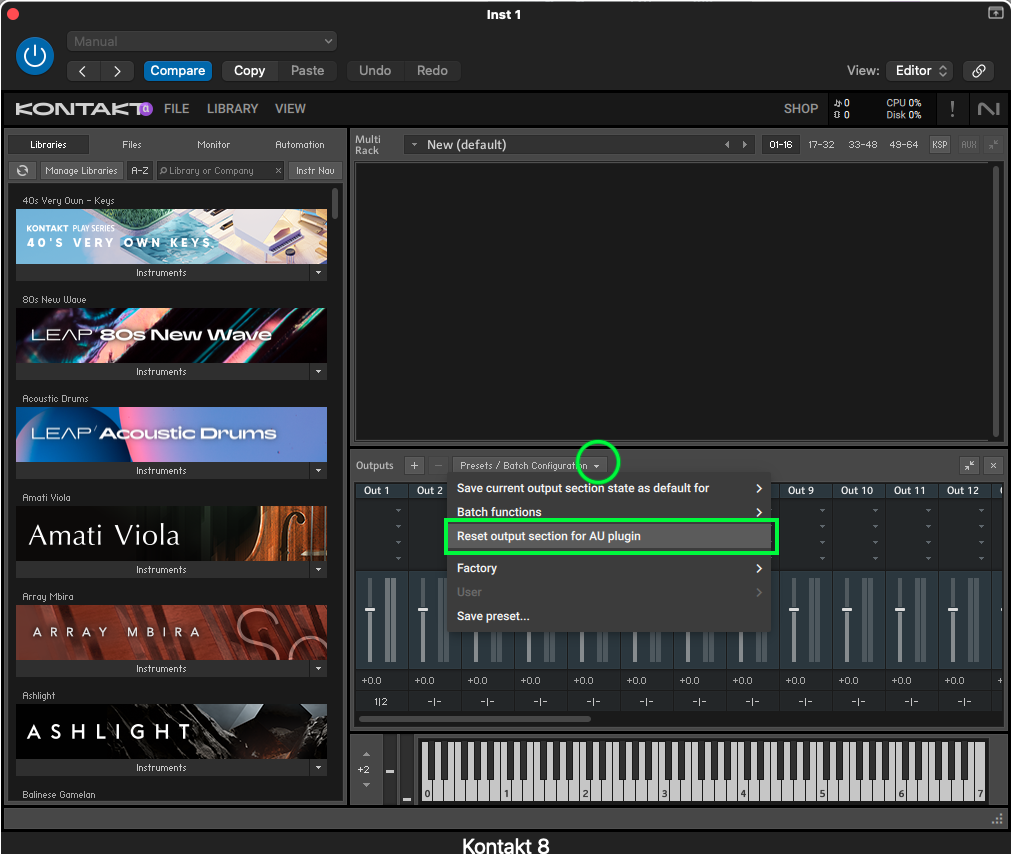
Task: Click the exclamation warning icon
Action: (x=952, y=109)
